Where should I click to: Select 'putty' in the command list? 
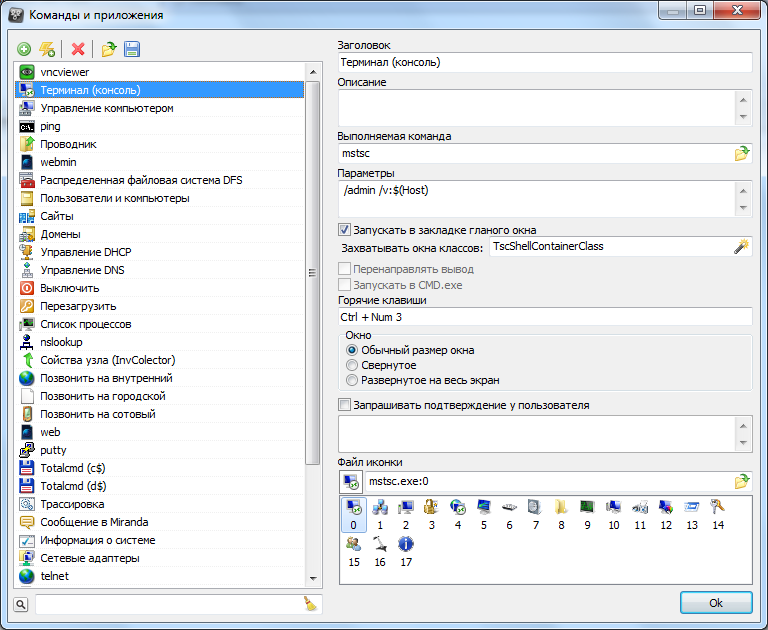click(53, 450)
